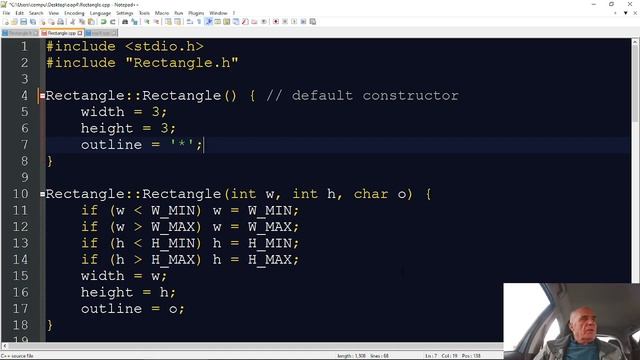Click the Zoom In toolbar icon
This screenshot has height=360, width=640.
tap(147, 22)
